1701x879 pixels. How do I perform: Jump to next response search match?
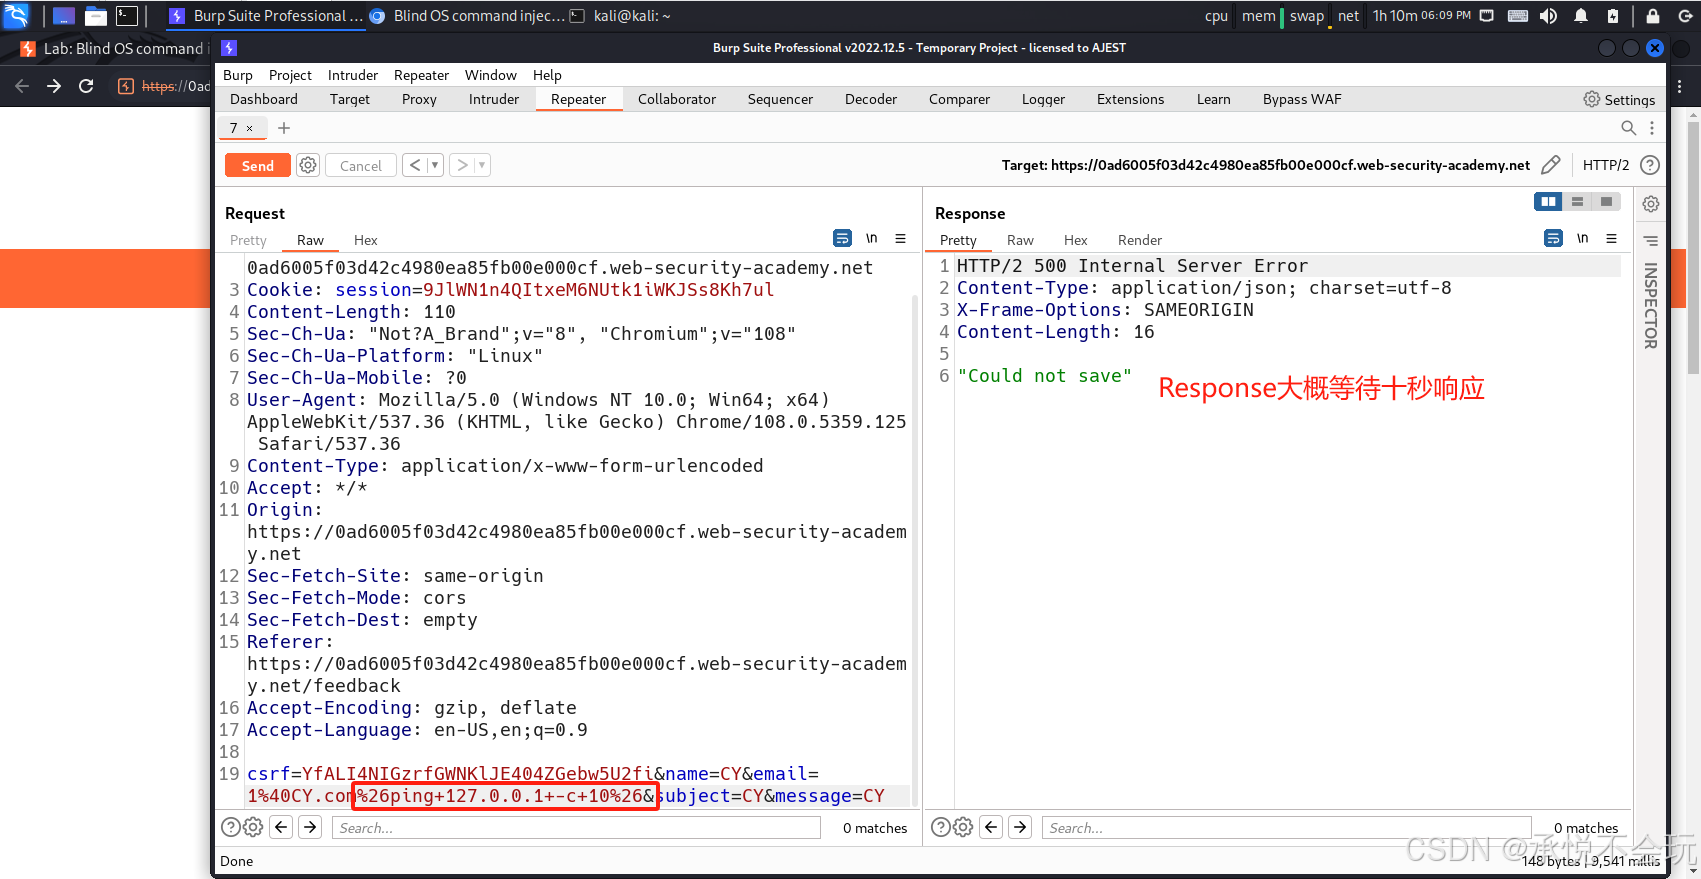(1020, 827)
